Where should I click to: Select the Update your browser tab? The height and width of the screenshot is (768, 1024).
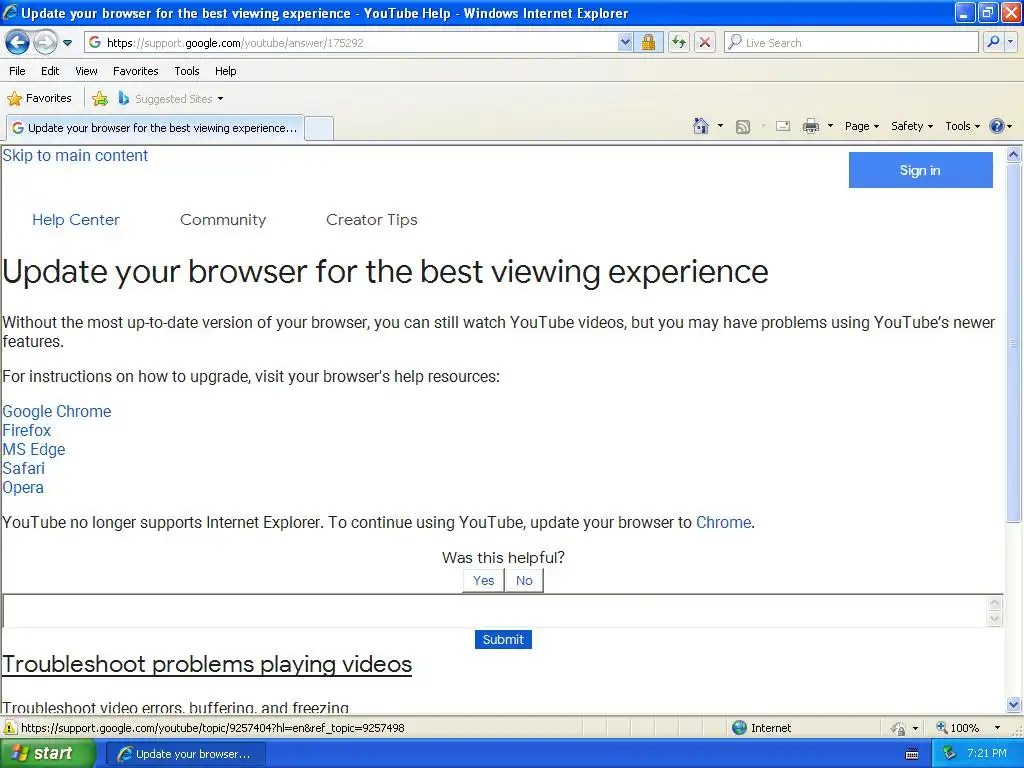155,128
